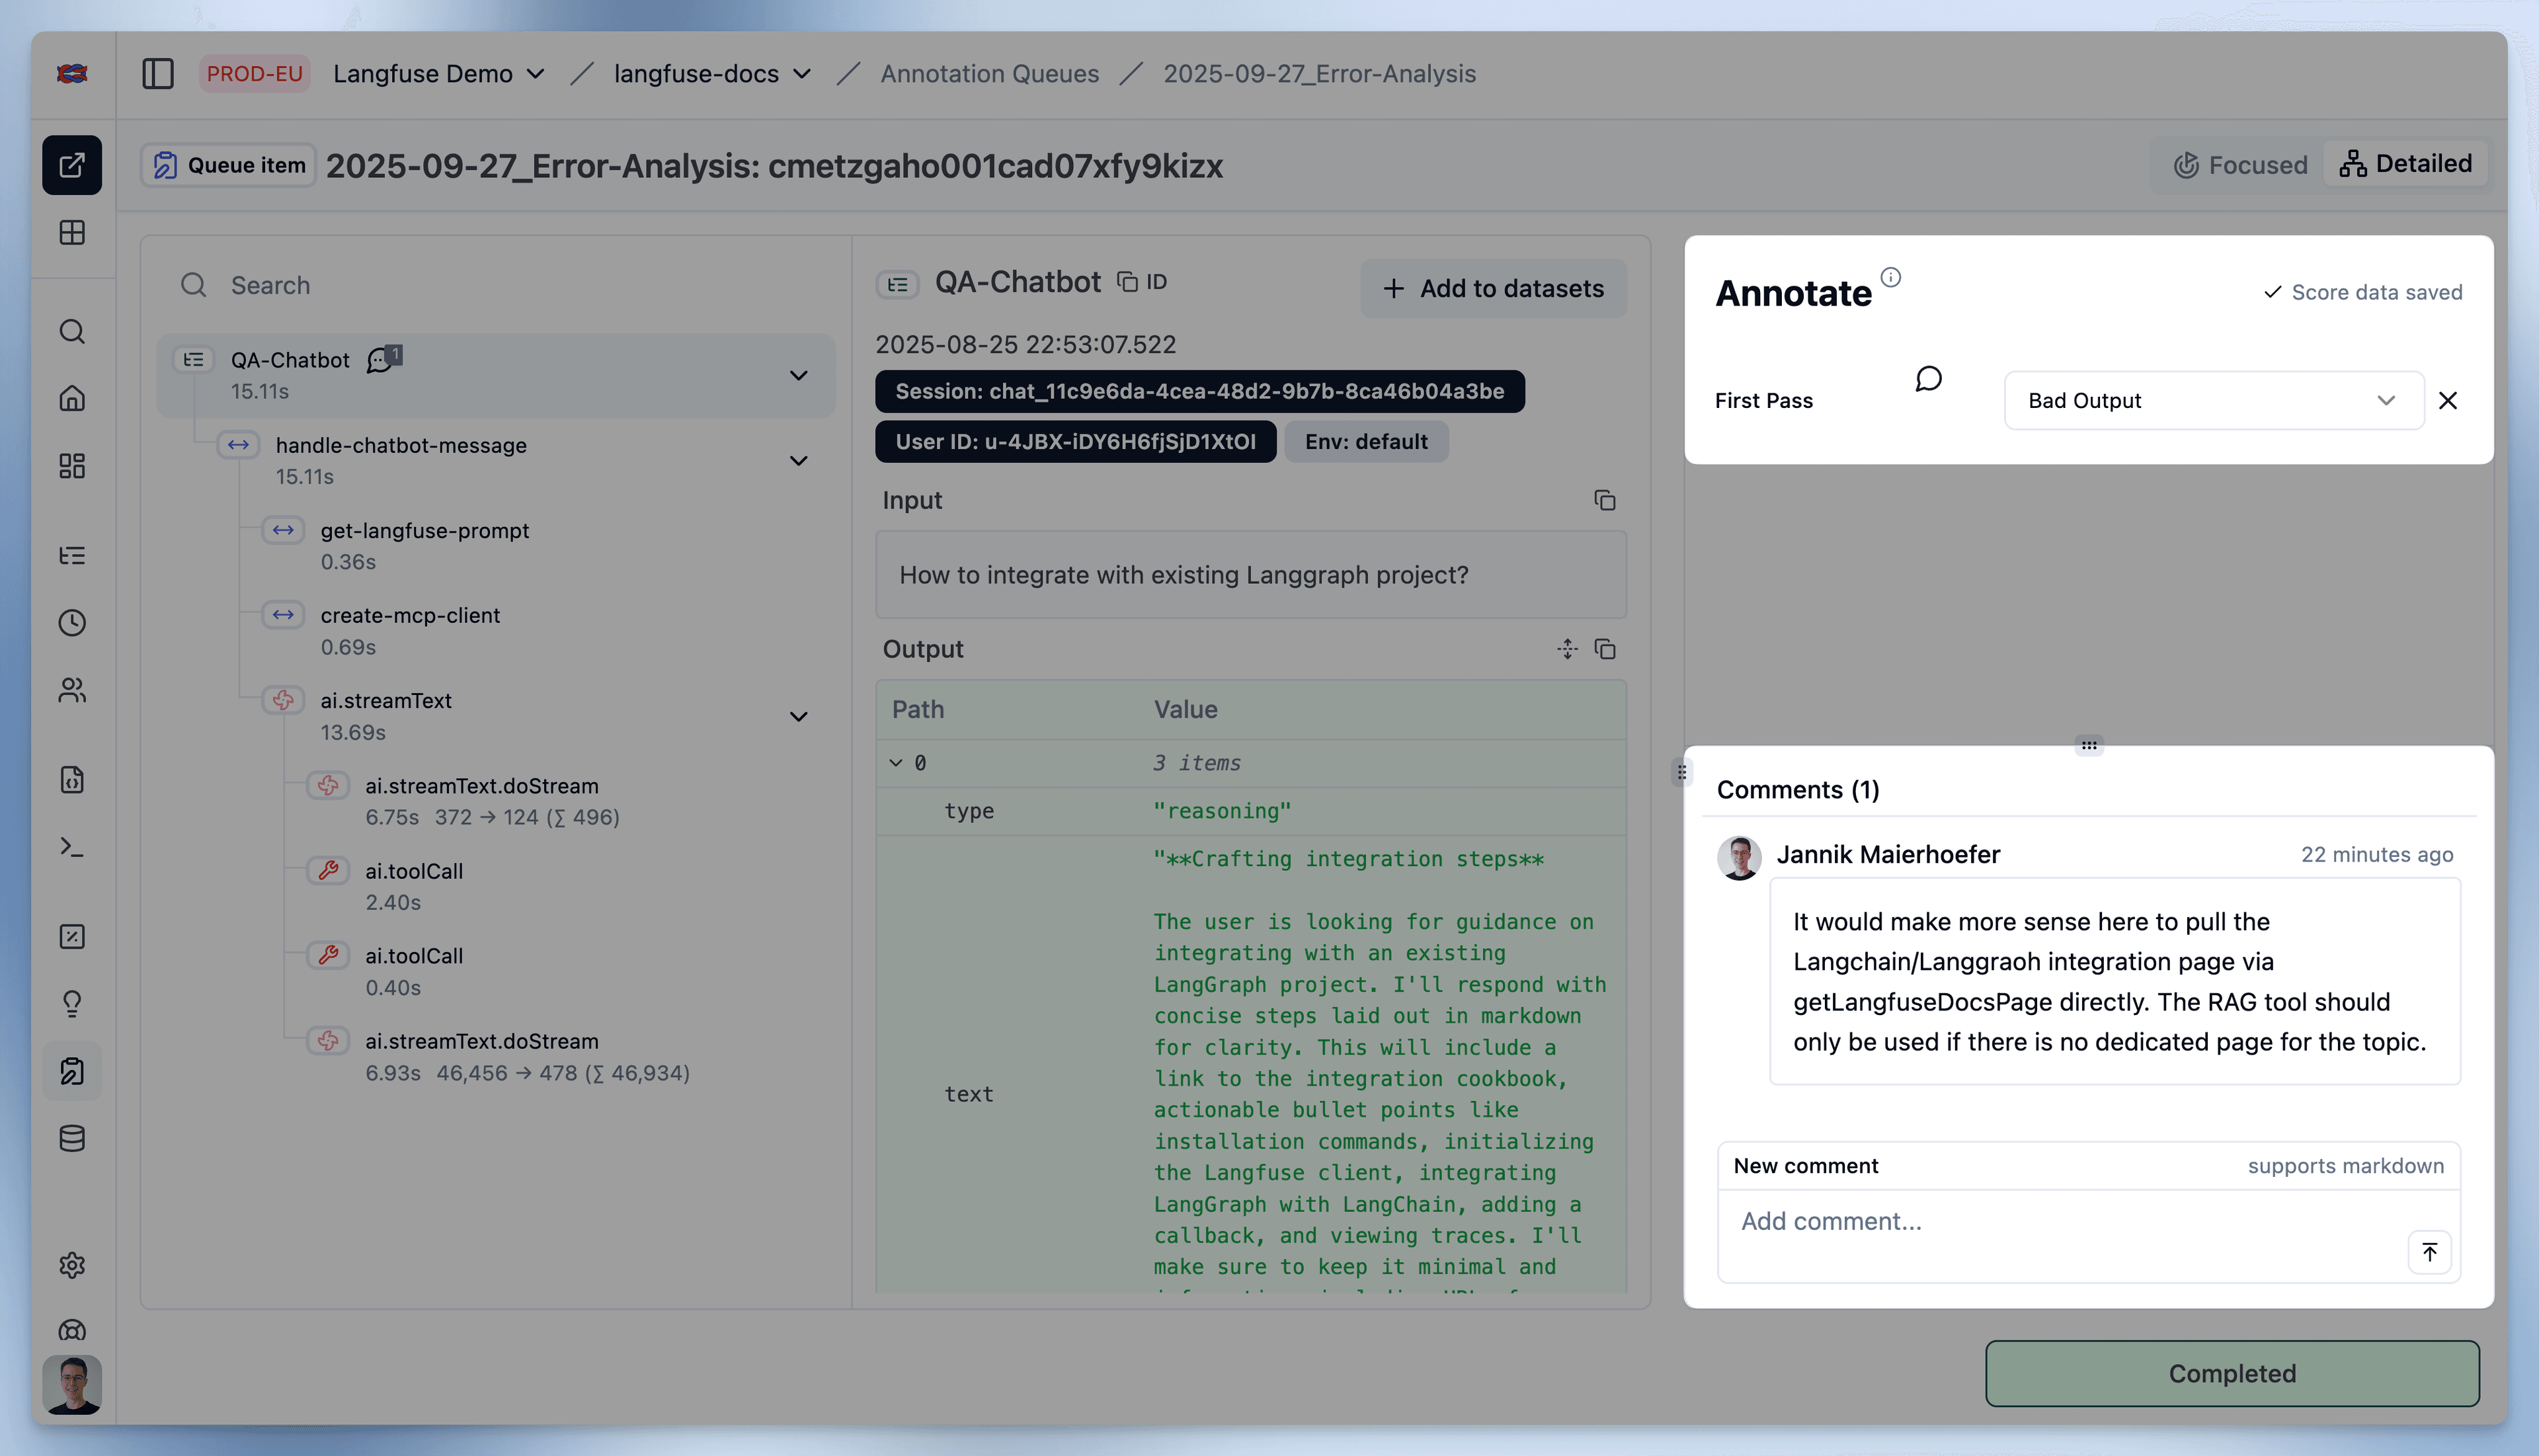Click the Completed button
Screen dimensions: 2539x1456
point(2231,1373)
